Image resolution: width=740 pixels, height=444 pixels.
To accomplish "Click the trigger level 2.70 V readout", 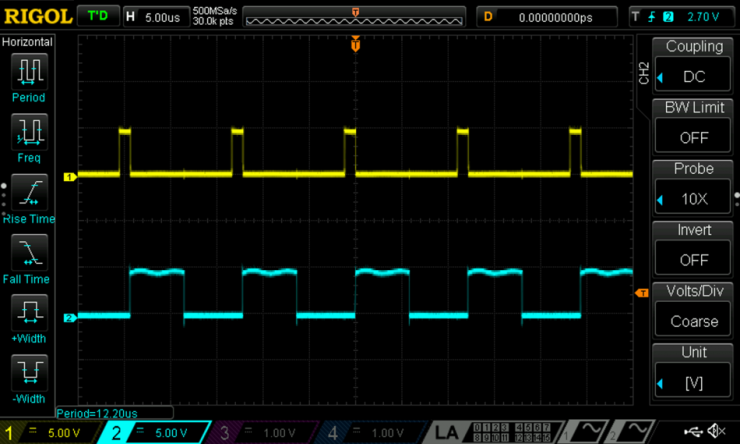I will tap(703, 17).
